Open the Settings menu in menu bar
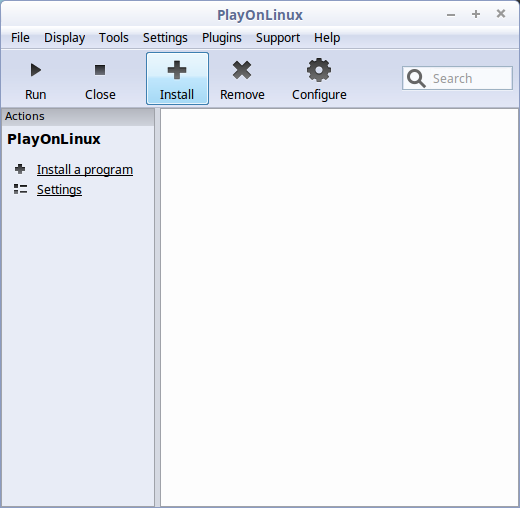 (165, 38)
